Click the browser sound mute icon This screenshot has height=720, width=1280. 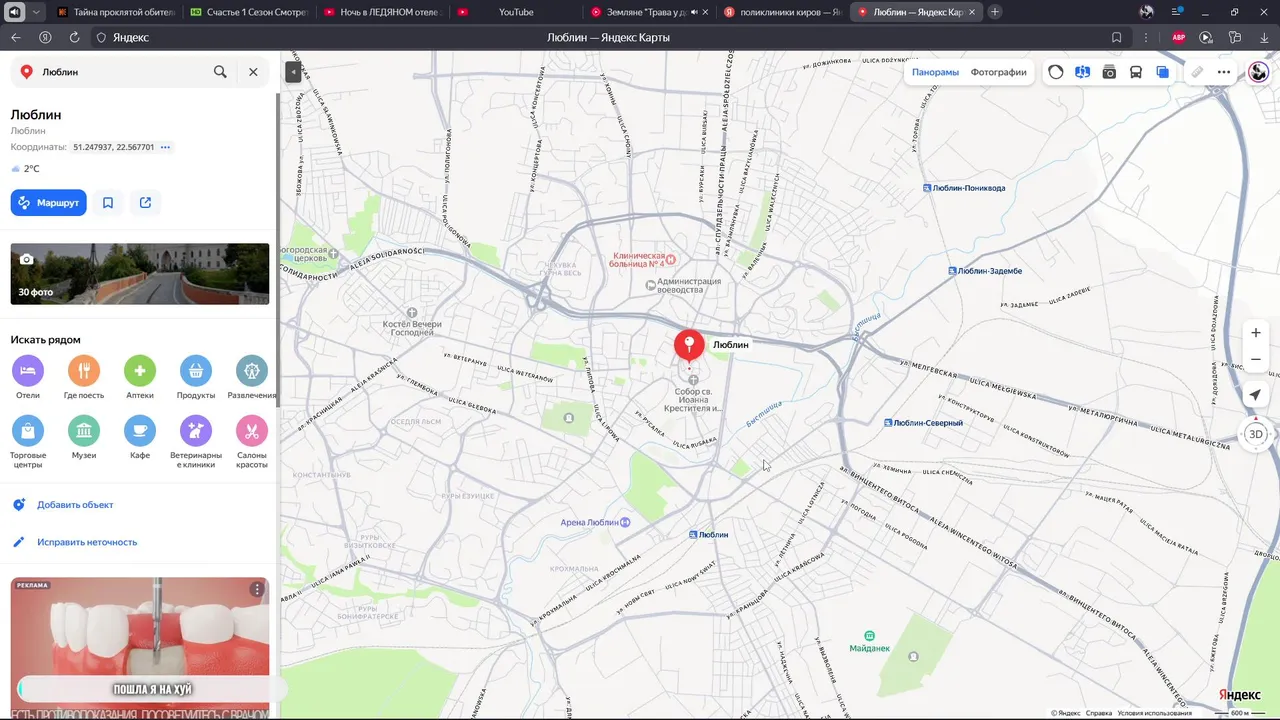click(15, 12)
